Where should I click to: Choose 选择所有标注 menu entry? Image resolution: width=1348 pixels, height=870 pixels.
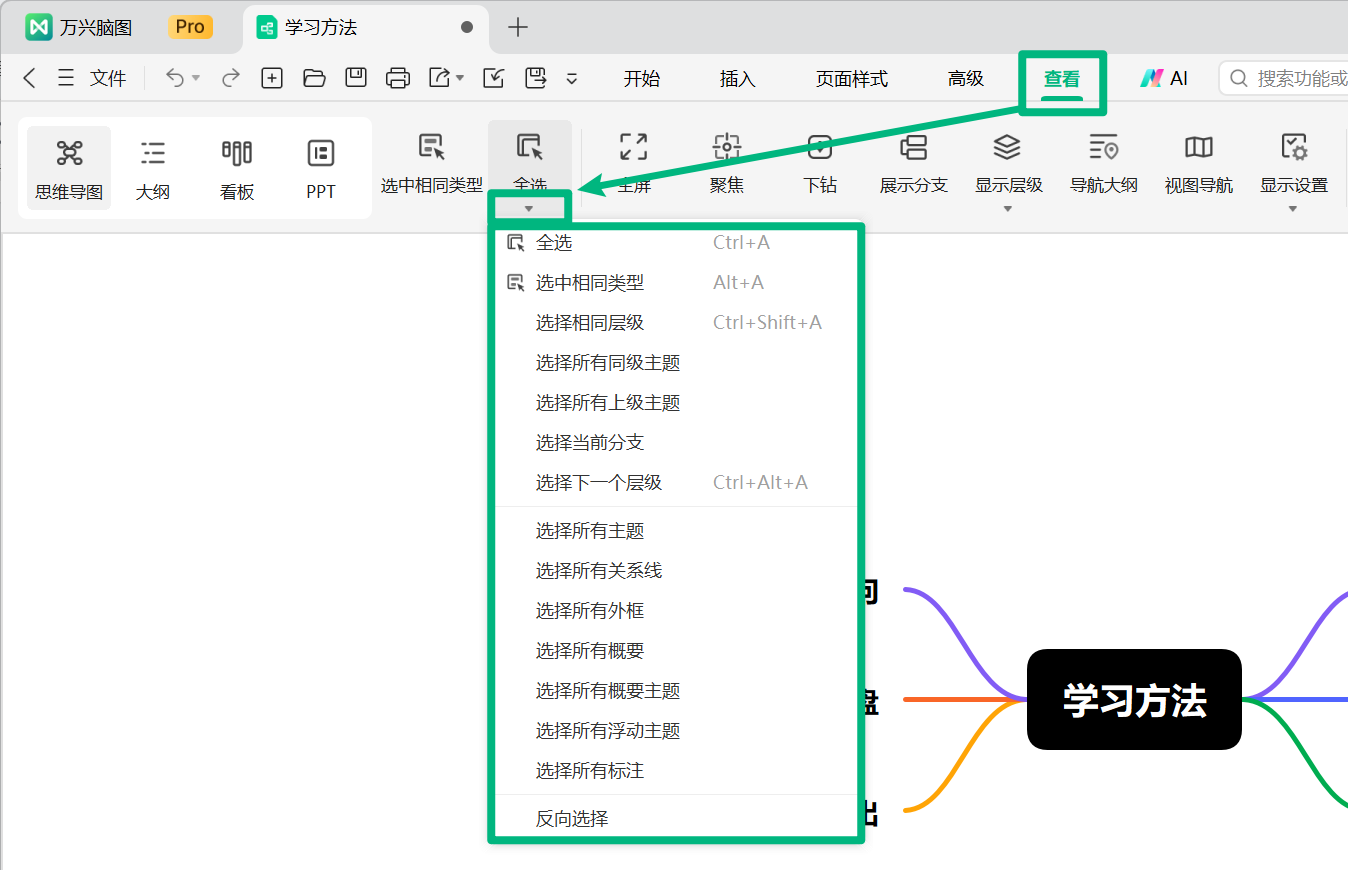[x=675, y=771]
